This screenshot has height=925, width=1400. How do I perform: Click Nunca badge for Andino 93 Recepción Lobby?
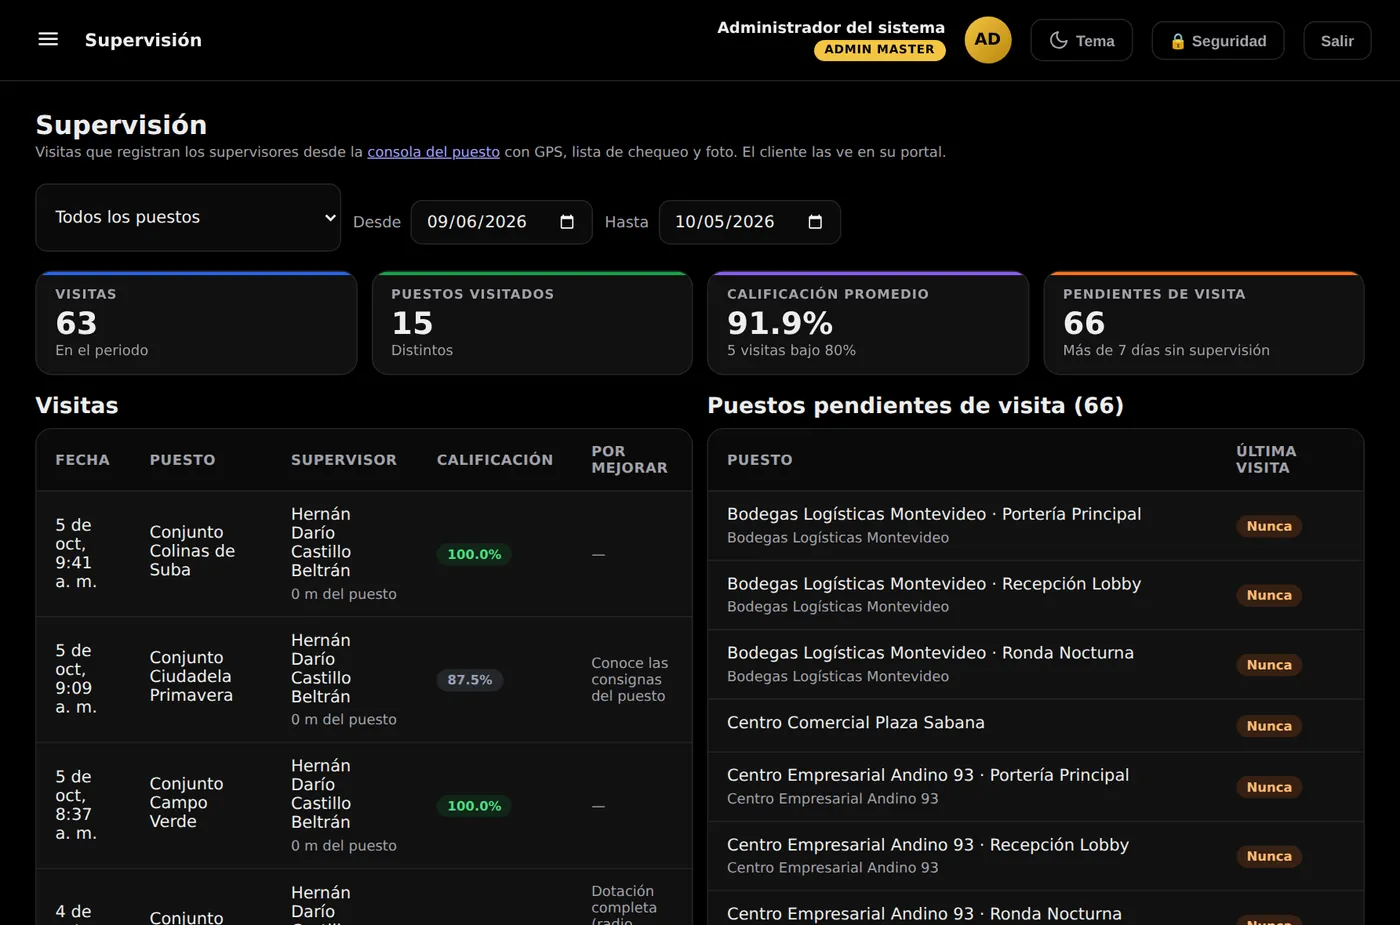tap(1269, 856)
